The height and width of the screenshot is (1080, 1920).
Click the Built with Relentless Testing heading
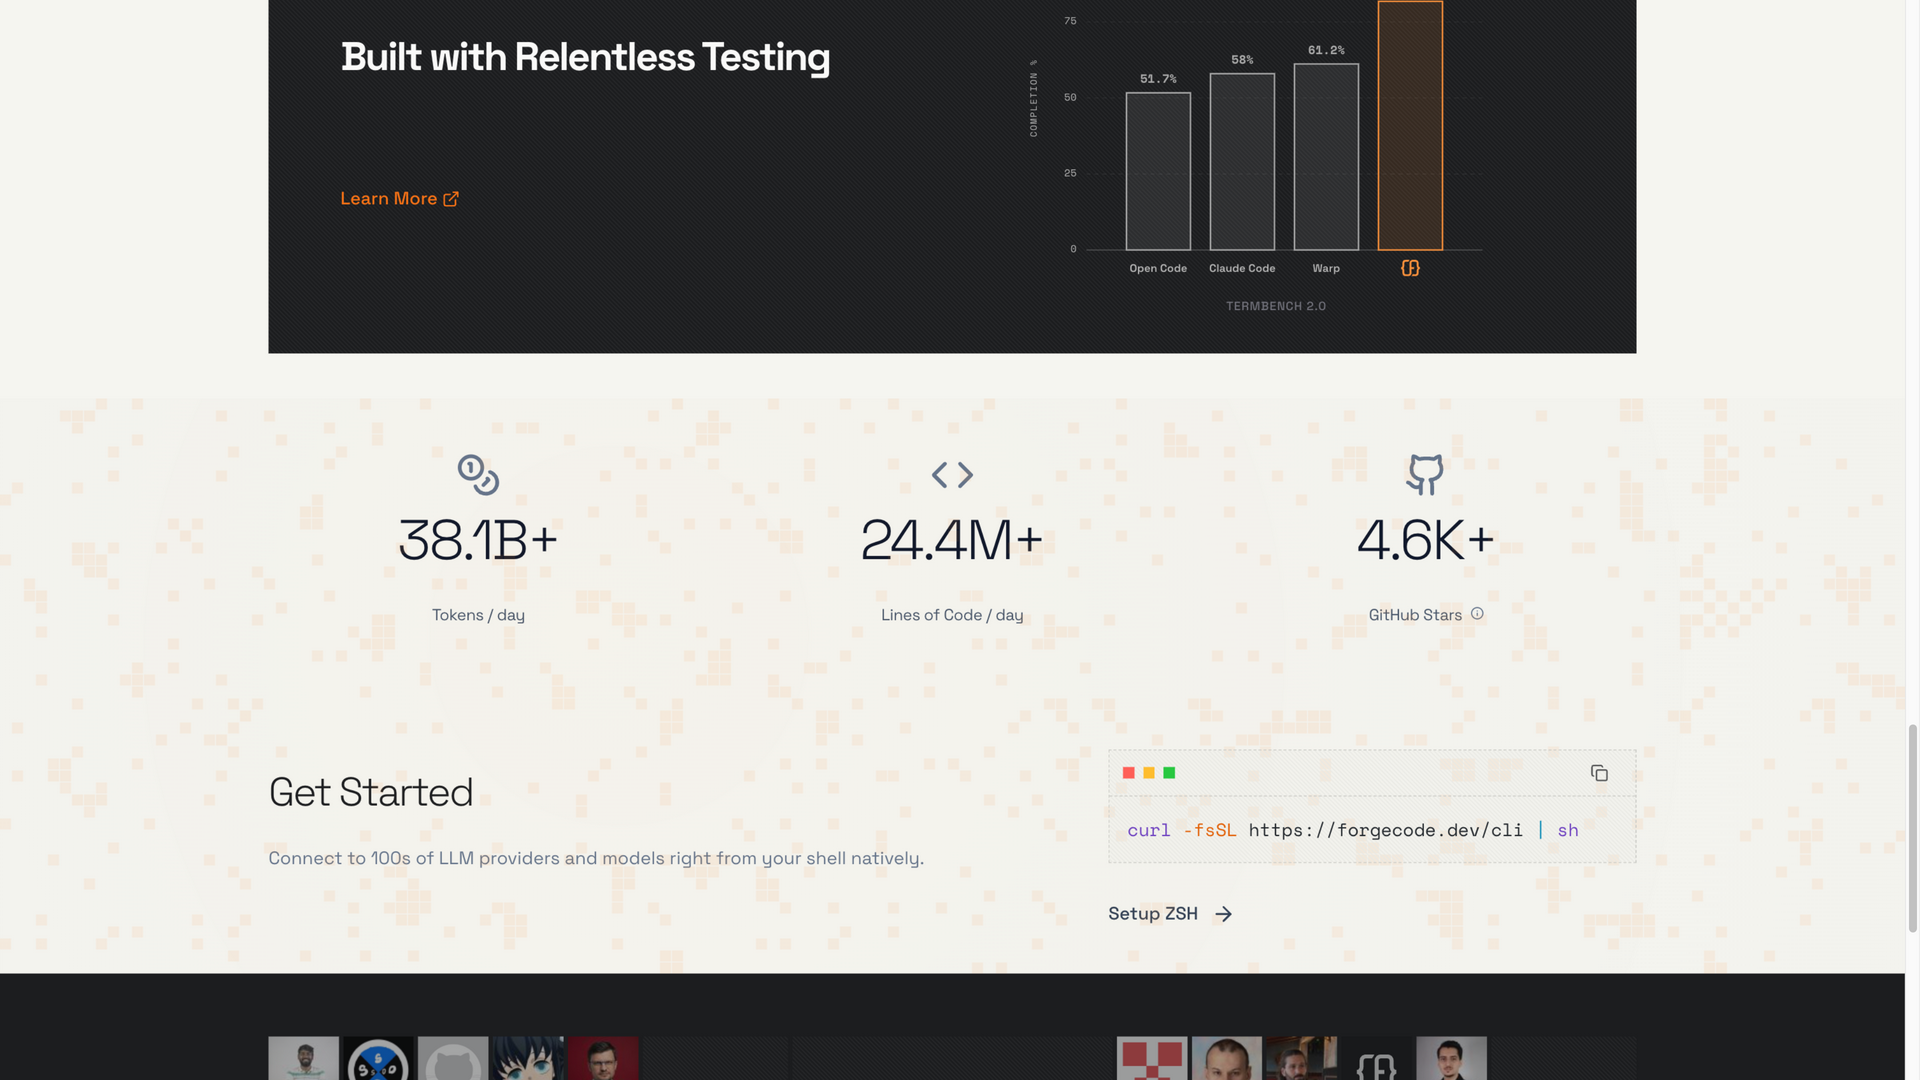(585, 57)
